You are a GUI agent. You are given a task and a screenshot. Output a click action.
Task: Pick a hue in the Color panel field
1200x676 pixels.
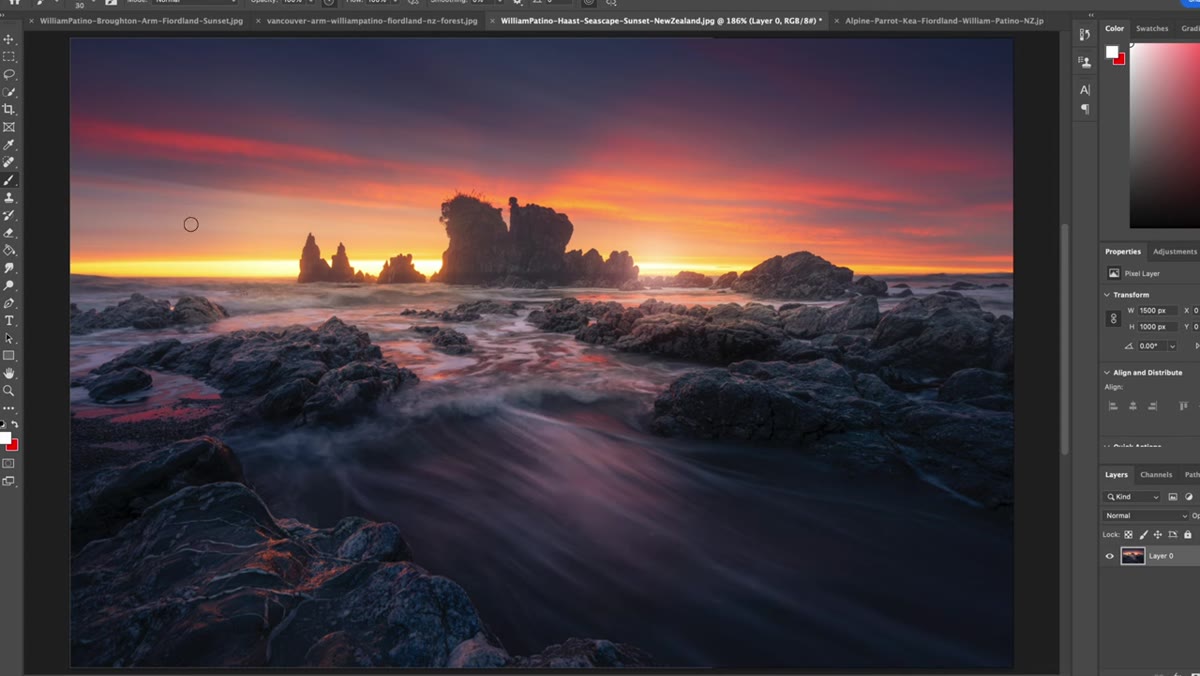(1164, 136)
